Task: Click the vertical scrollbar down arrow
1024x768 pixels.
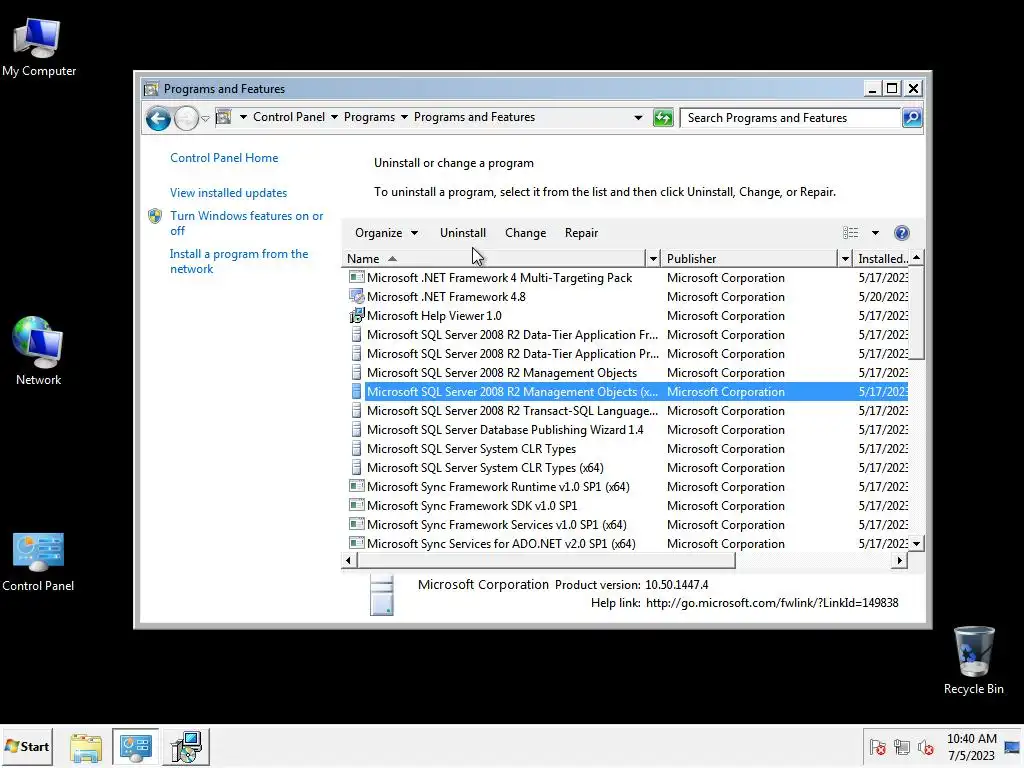Action: pos(916,543)
